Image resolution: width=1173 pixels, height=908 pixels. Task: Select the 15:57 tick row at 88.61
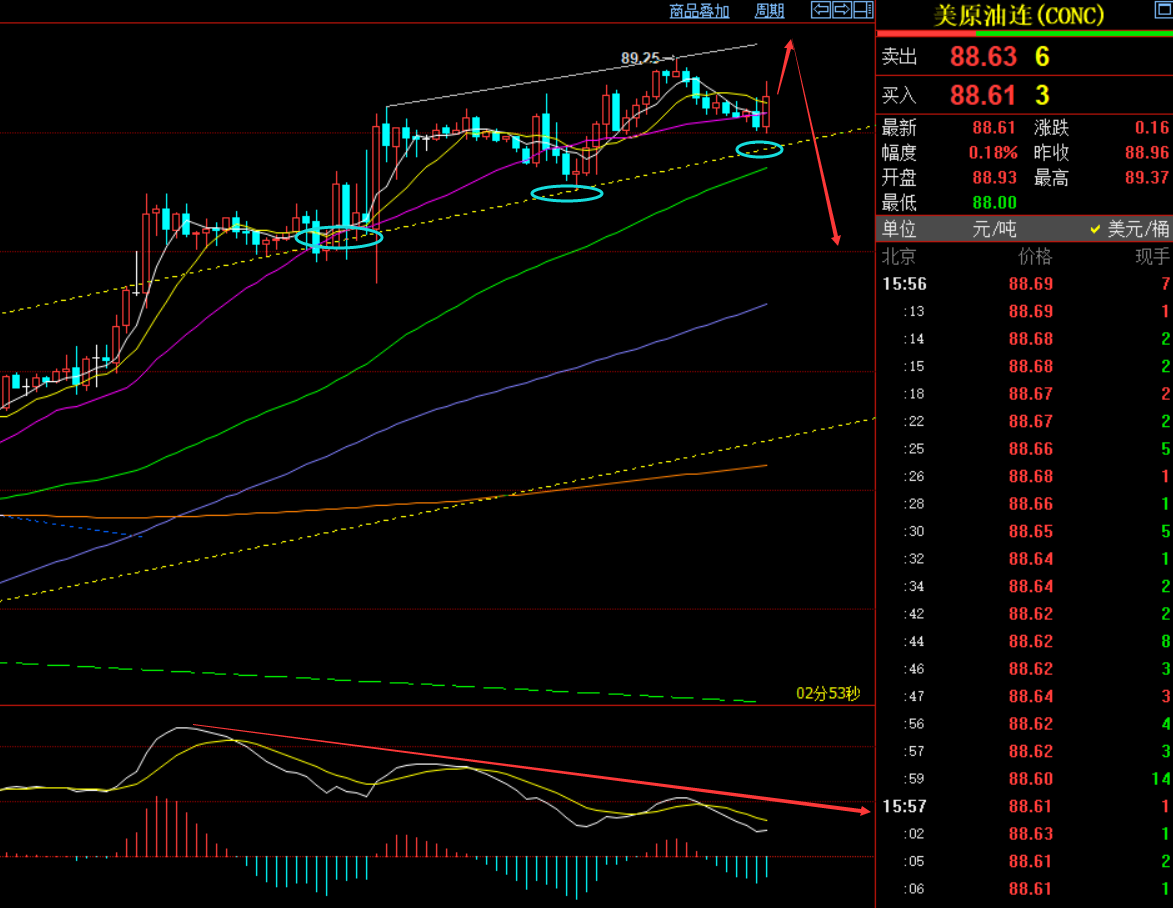[1025, 806]
